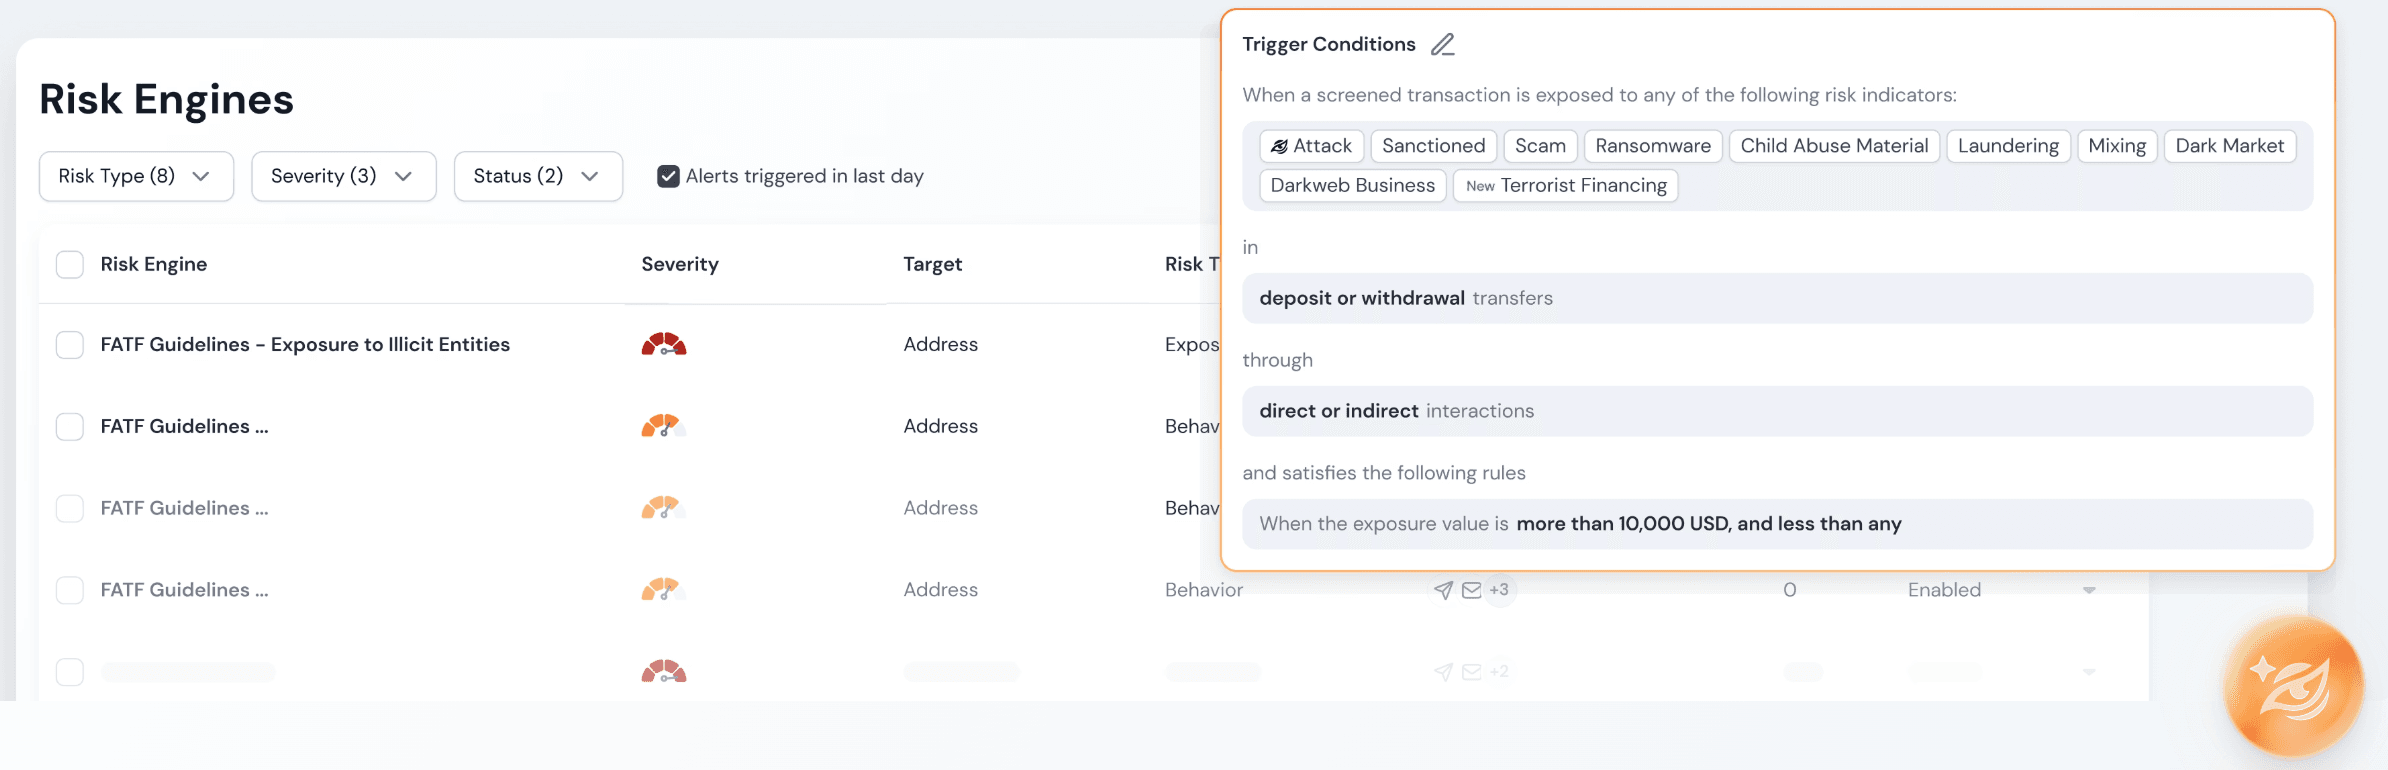Open the Enabled status dropdown arrow
2388x770 pixels.
[x=2089, y=590]
